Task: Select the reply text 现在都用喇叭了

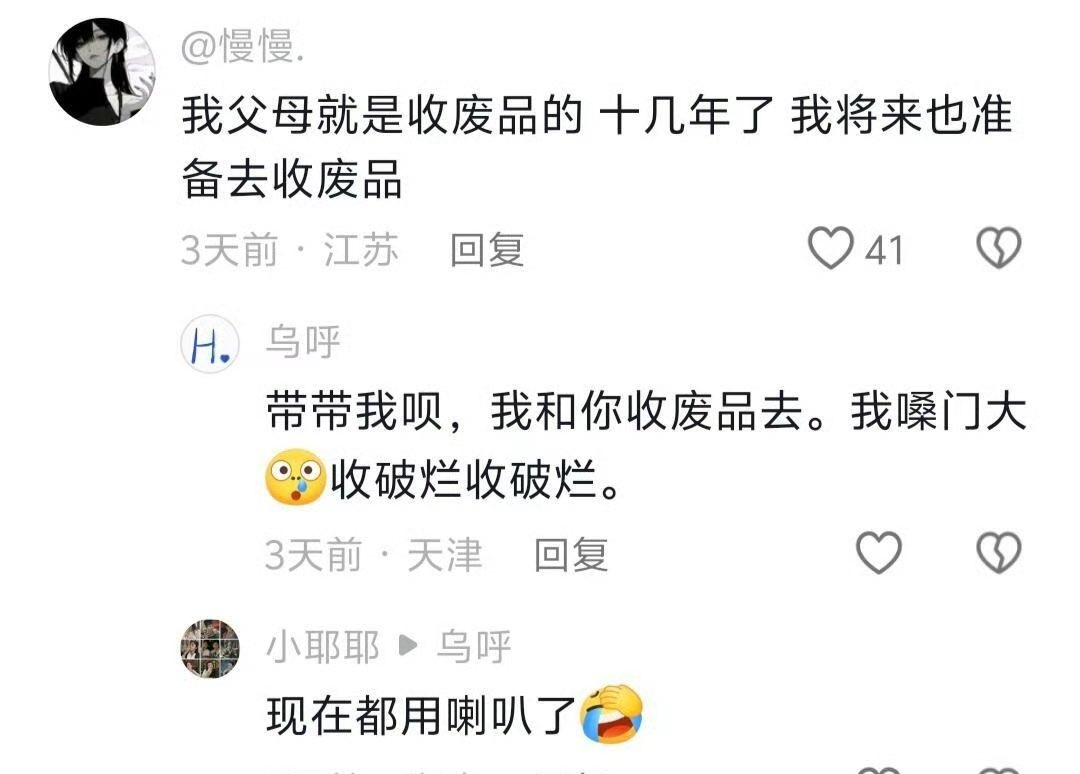Action: pos(422,716)
